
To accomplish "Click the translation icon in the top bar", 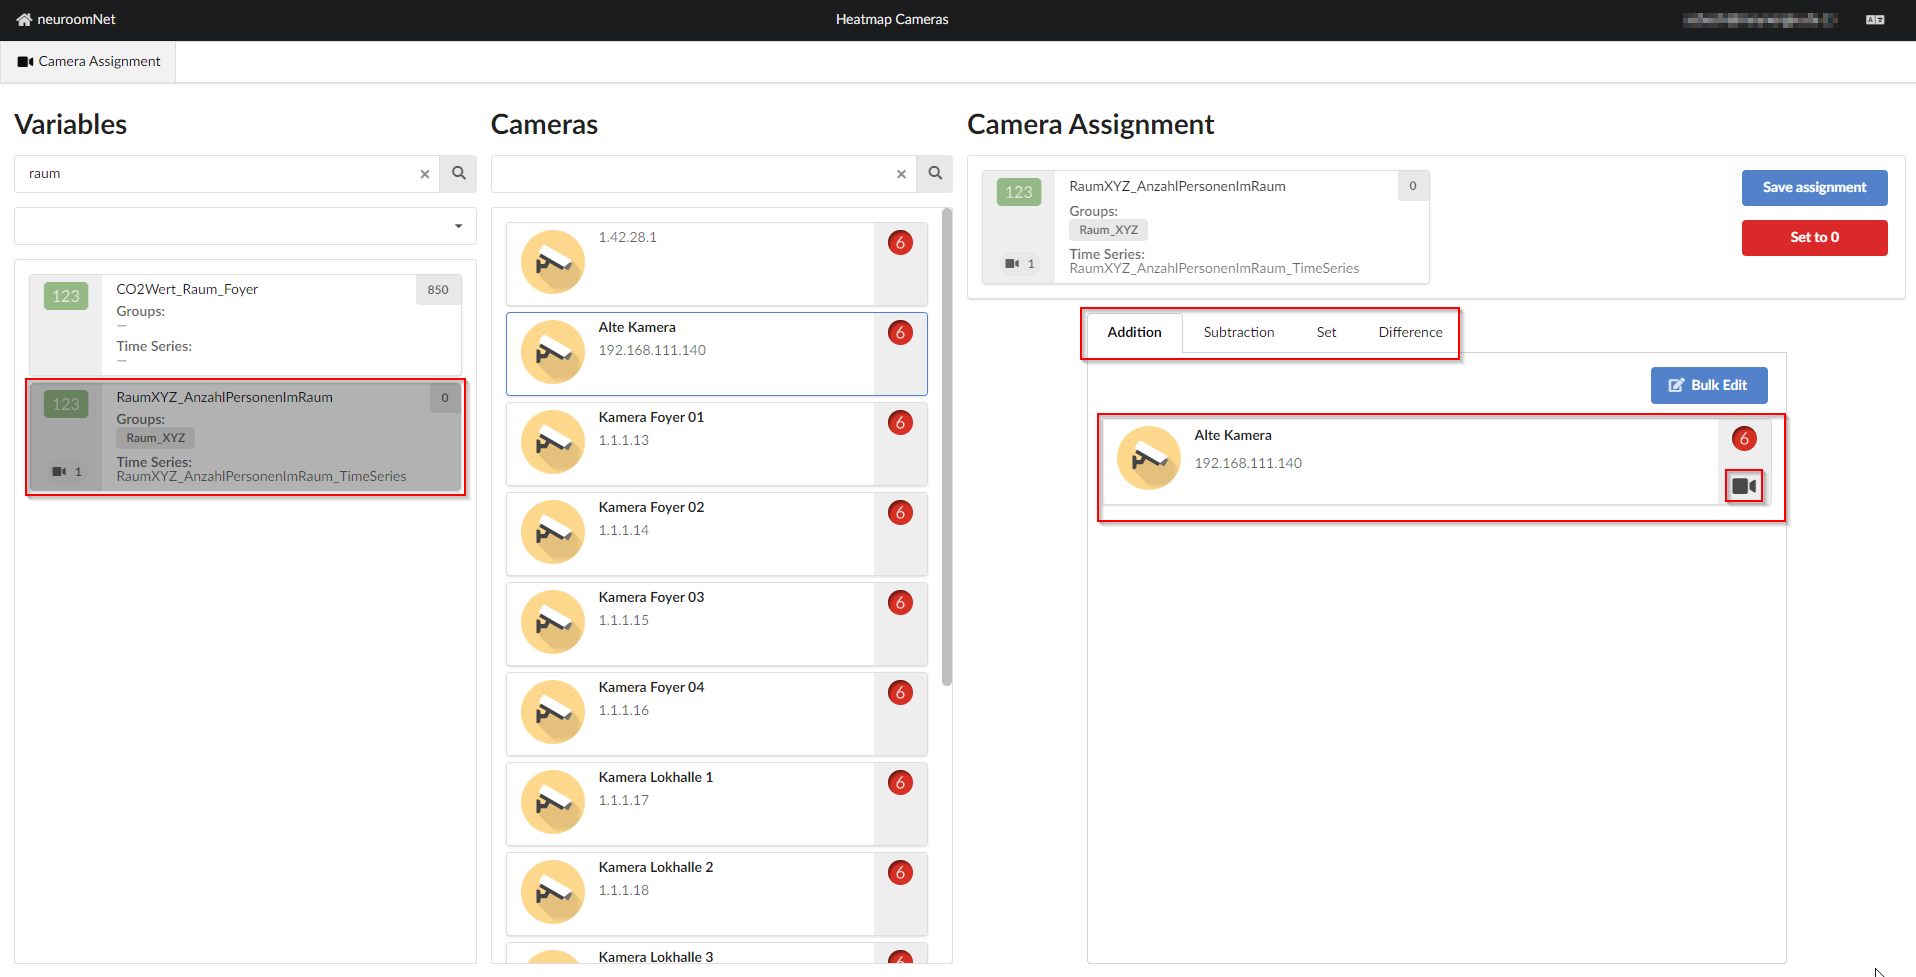I will [x=1875, y=19].
